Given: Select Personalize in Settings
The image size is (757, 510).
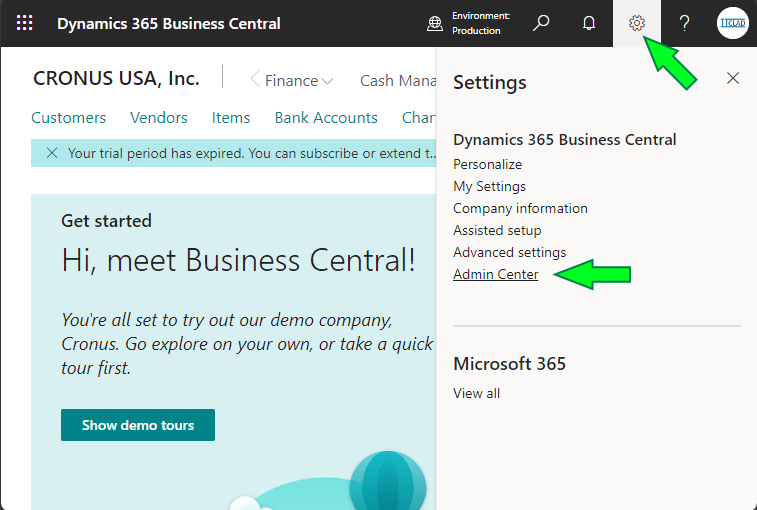Looking at the screenshot, I should (x=487, y=164).
